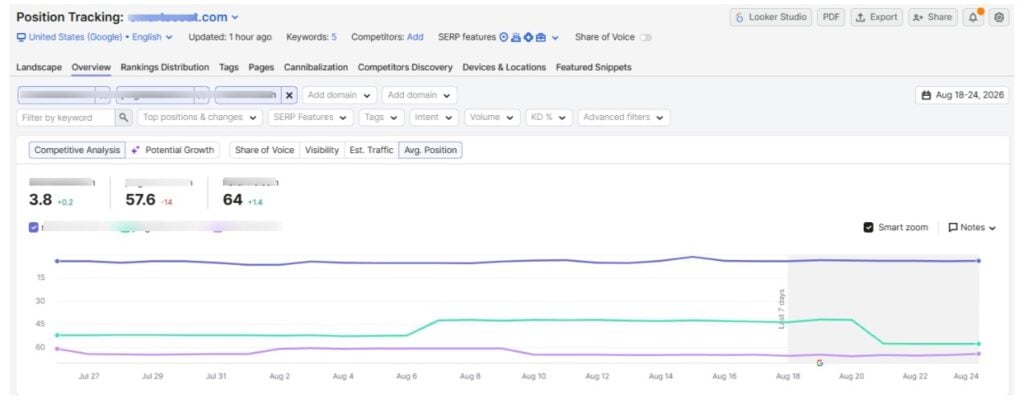This screenshot has height=417, width=1024.
Task: Switch to Pages tab
Action: pyautogui.click(x=261, y=67)
